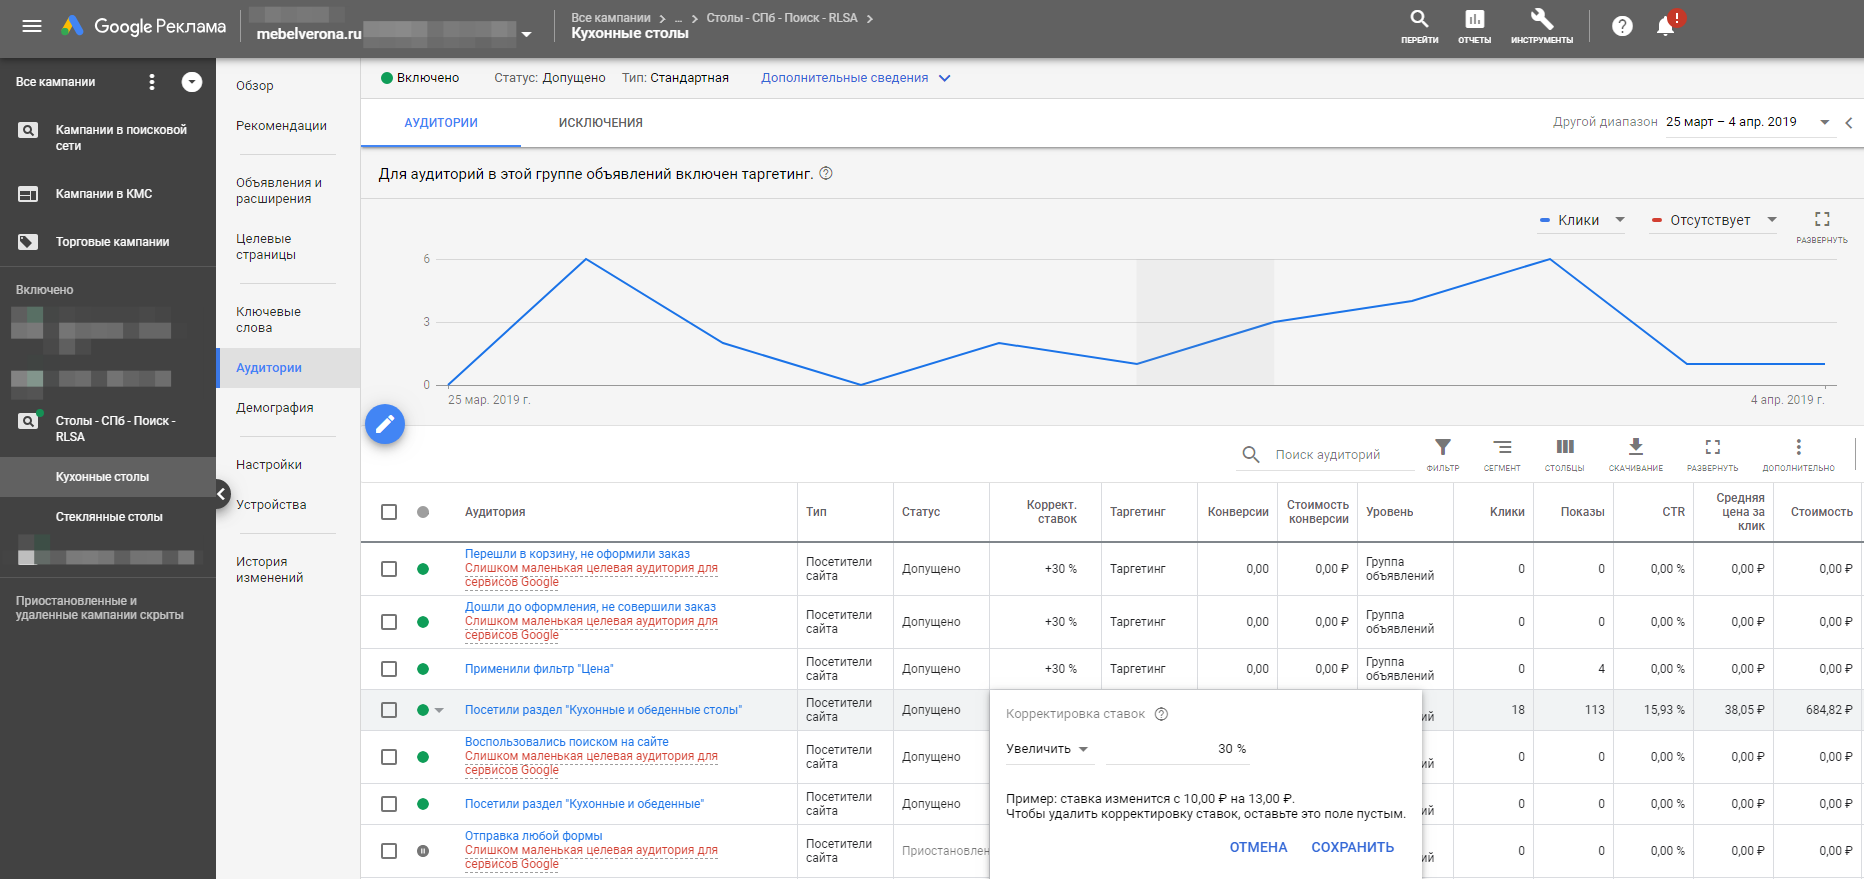The width and height of the screenshot is (1864, 879).
Task: Toggle the select-all checkbox in table header
Action: click(x=389, y=512)
